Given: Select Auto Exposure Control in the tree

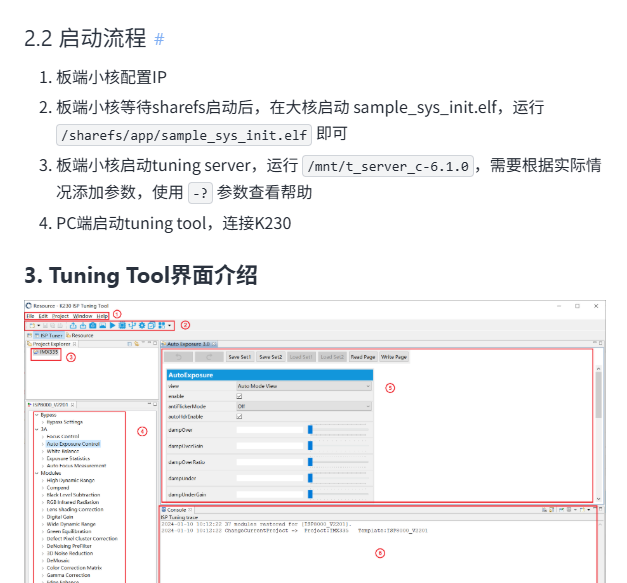Looking at the screenshot, I should (x=73, y=443).
